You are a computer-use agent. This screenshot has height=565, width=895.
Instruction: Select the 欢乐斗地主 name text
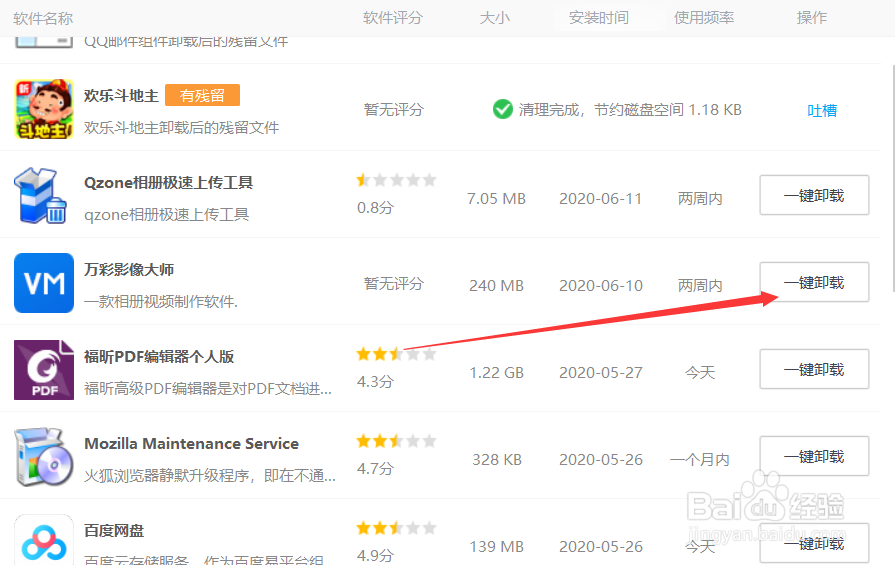121,95
